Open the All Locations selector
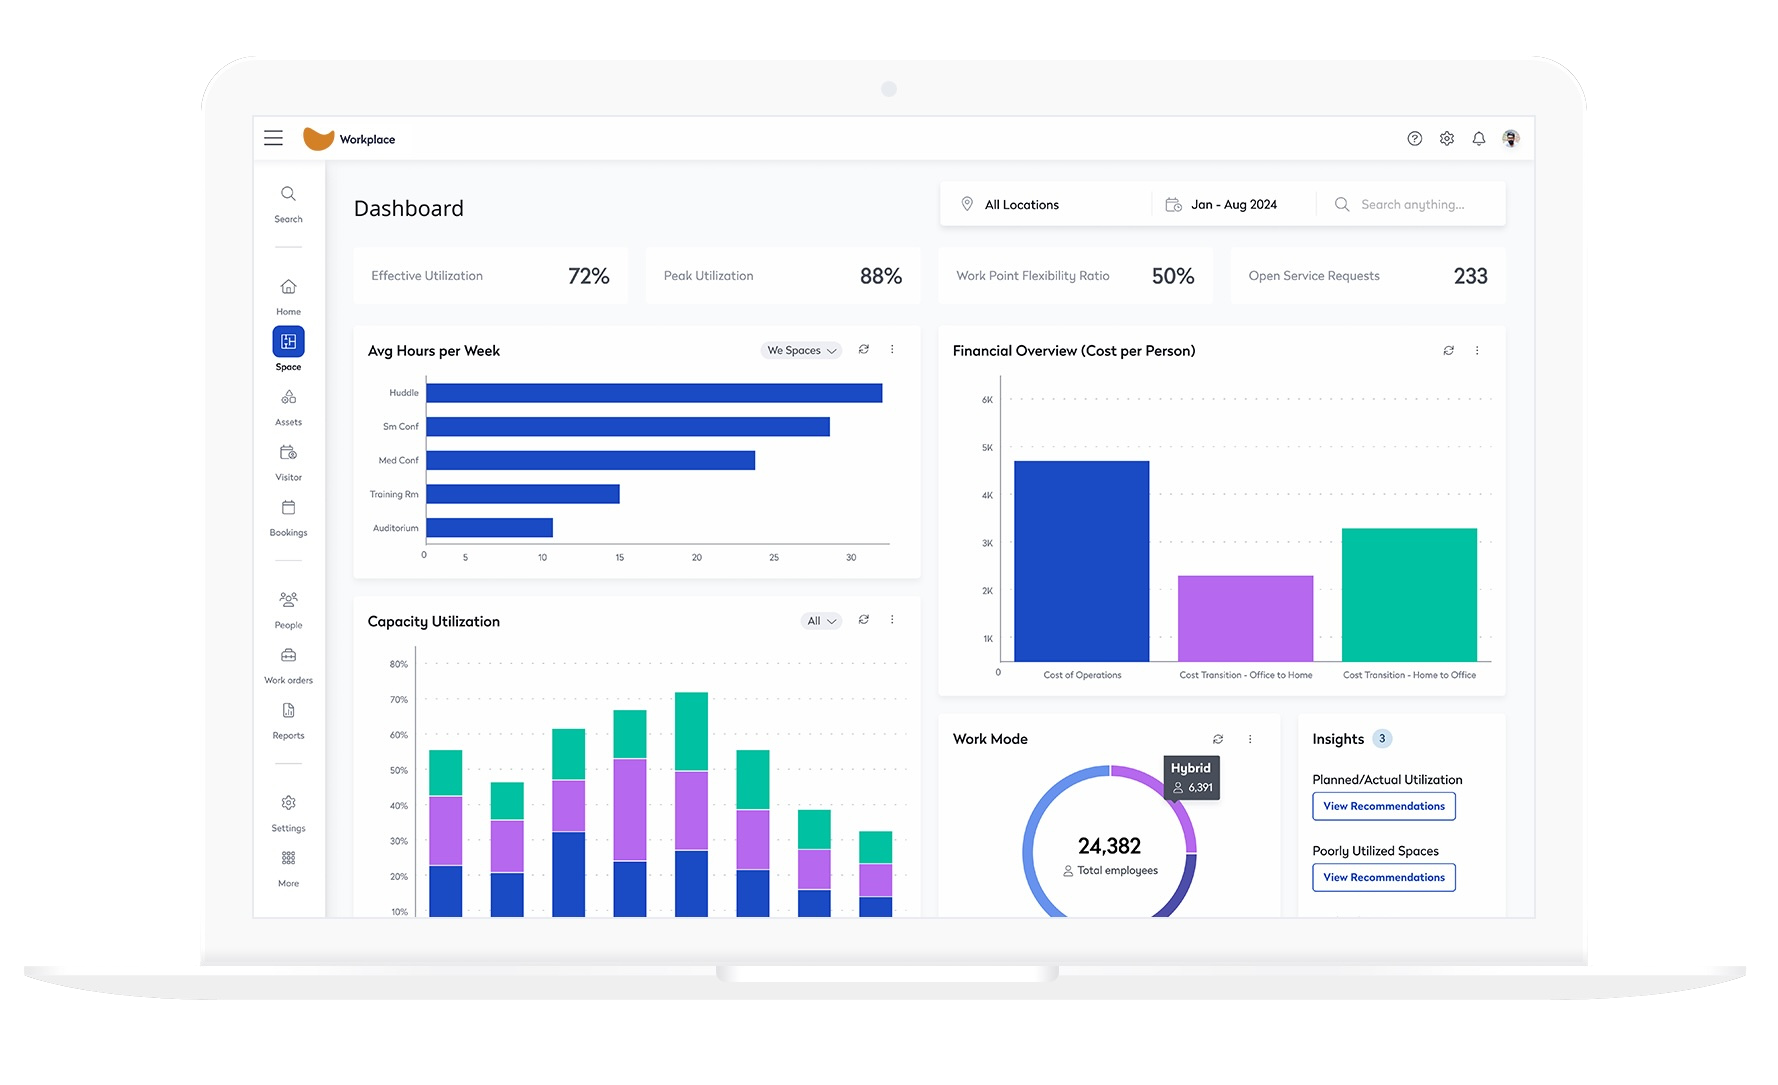The image size is (1778, 1085). click(1021, 205)
